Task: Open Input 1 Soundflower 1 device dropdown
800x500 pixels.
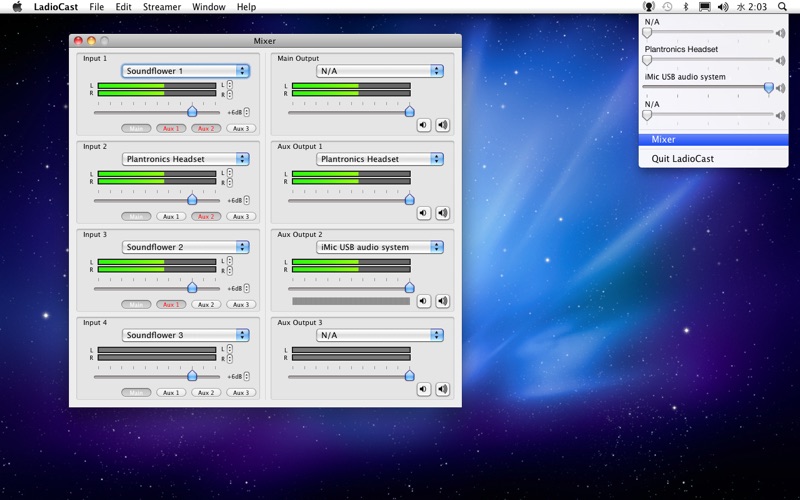Action: tap(186, 71)
